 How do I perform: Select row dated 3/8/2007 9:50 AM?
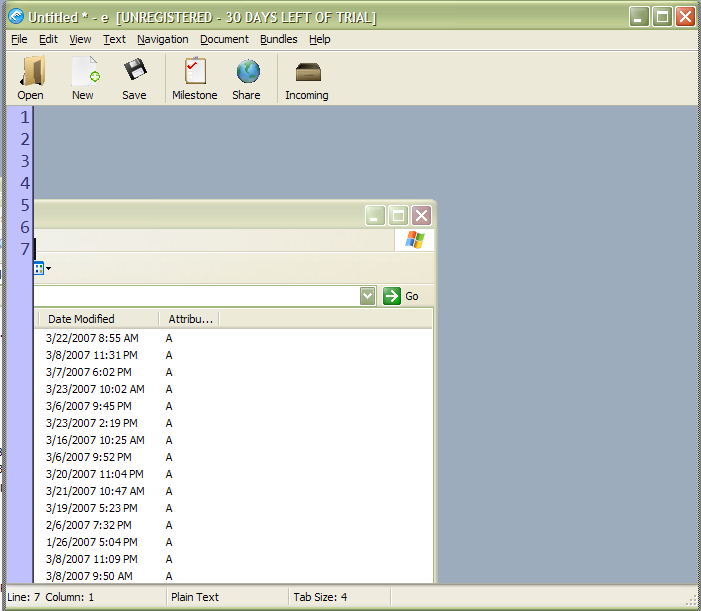pyautogui.click(x=89, y=576)
